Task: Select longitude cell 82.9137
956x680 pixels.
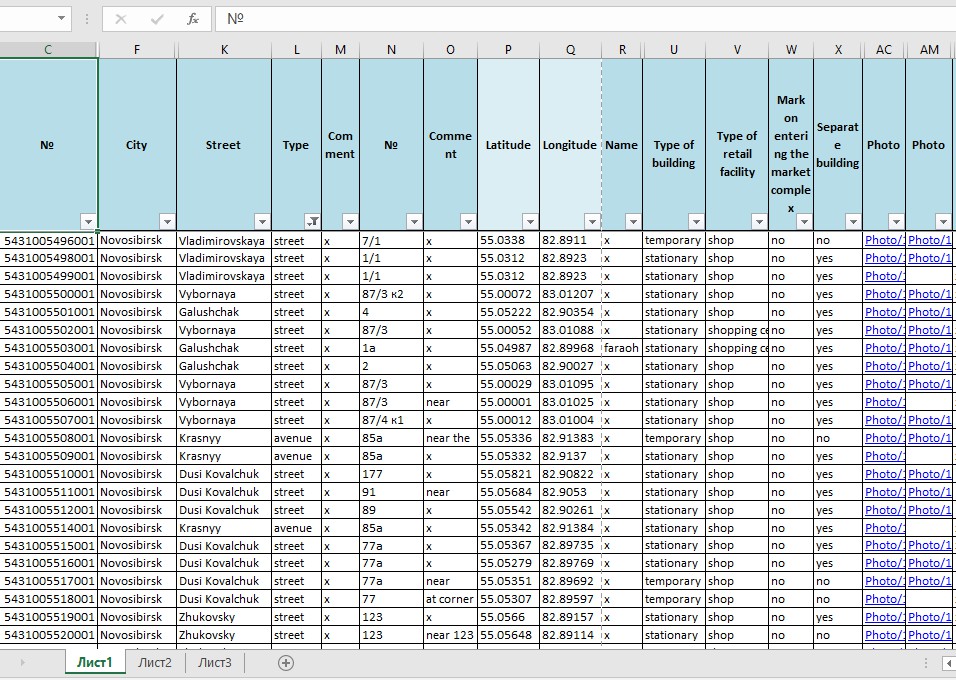Action: click(x=570, y=456)
